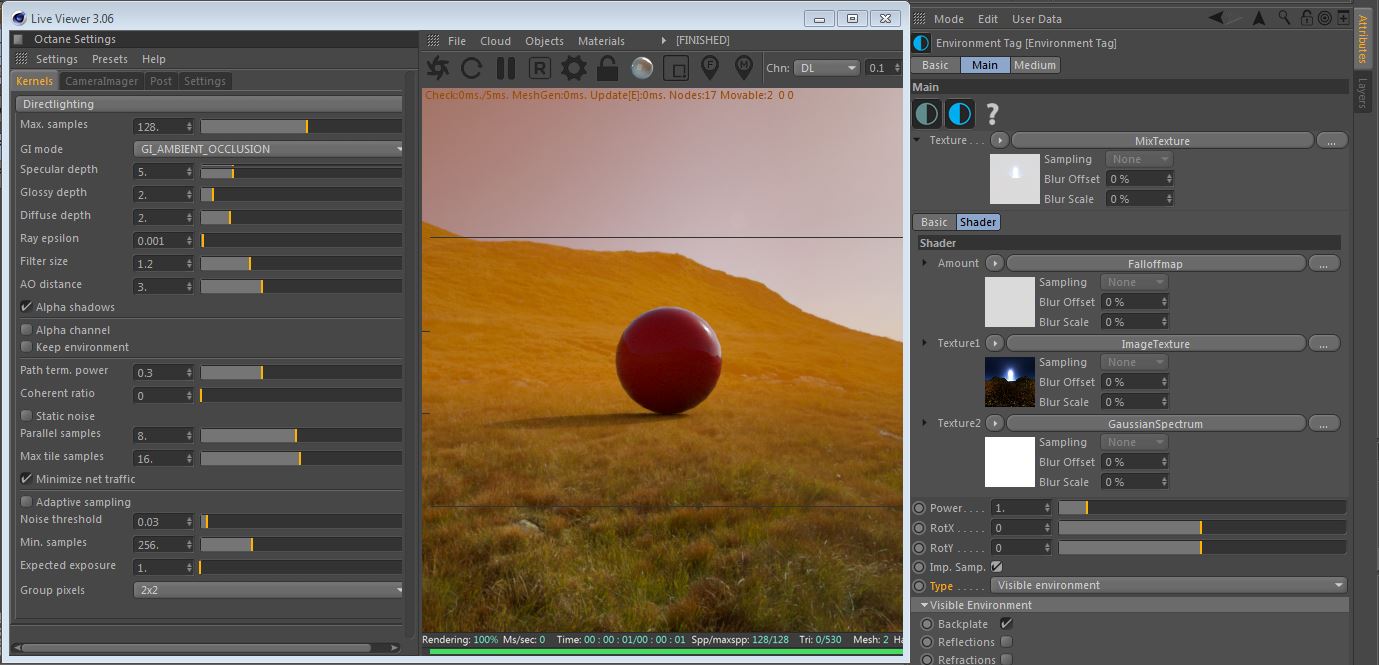The height and width of the screenshot is (665, 1379).
Task: Turn on Adaptive sampling checkbox
Action: (x=26, y=502)
